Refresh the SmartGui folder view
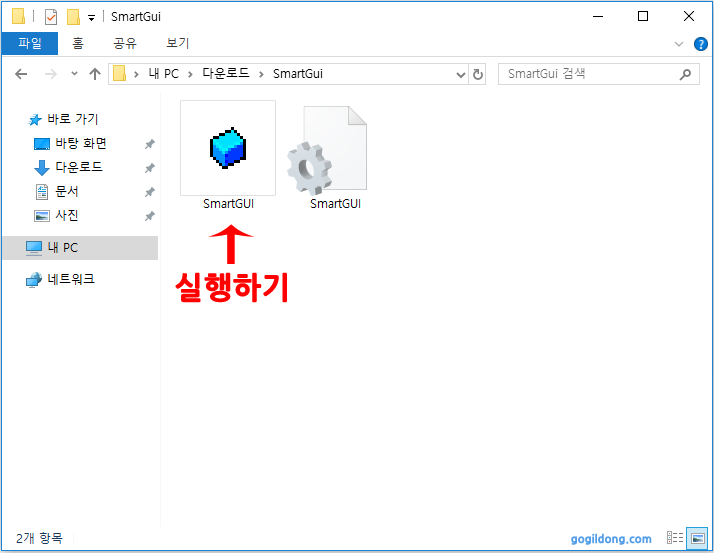 click(478, 74)
